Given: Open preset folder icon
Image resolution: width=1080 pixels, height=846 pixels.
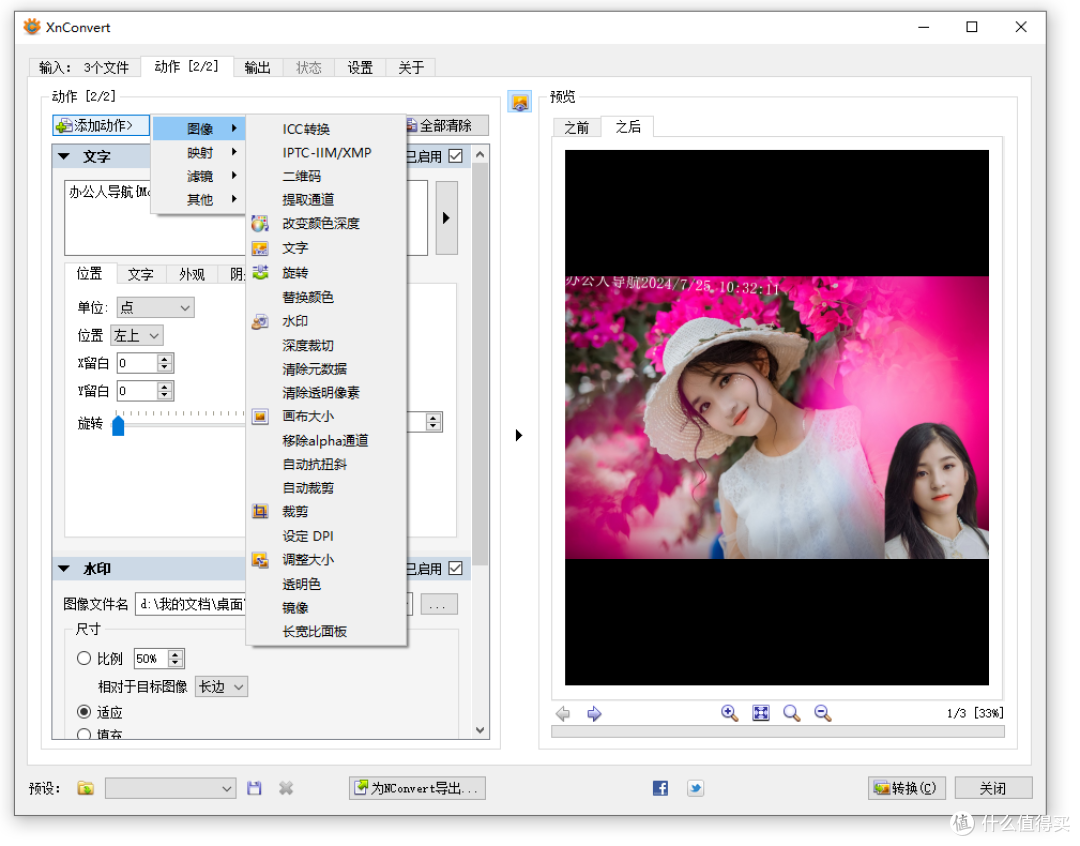Looking at the screenshot, I should (x=85, y=787).
